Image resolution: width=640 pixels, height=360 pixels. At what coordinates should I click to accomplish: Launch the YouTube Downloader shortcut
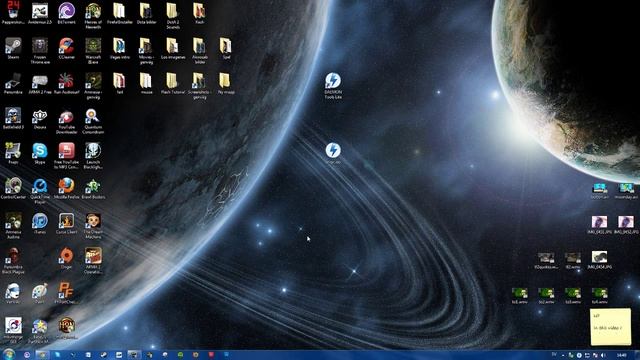[x=66, y=121]
